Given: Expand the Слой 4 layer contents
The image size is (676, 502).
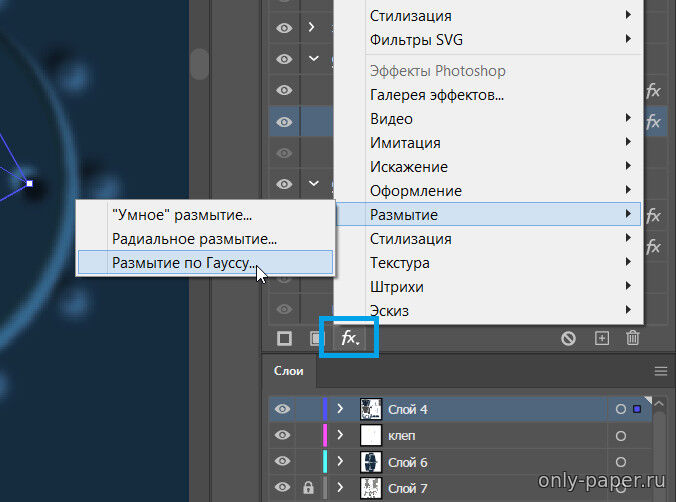Looking at the screenshot, I should 340,409.
